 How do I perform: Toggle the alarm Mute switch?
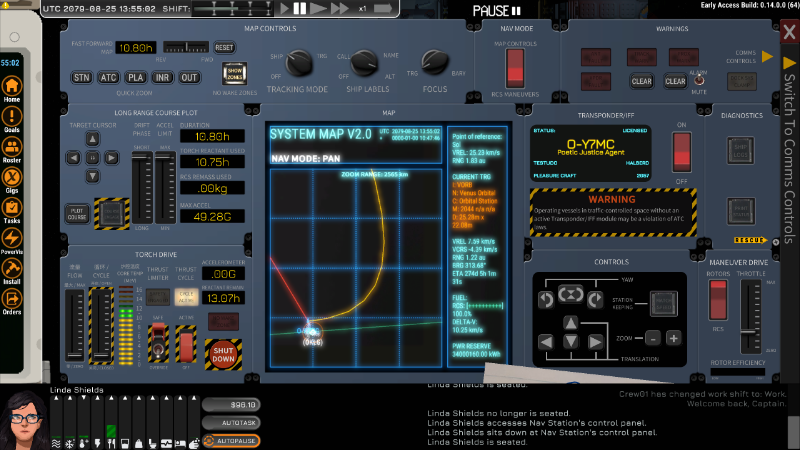point(699,81)
